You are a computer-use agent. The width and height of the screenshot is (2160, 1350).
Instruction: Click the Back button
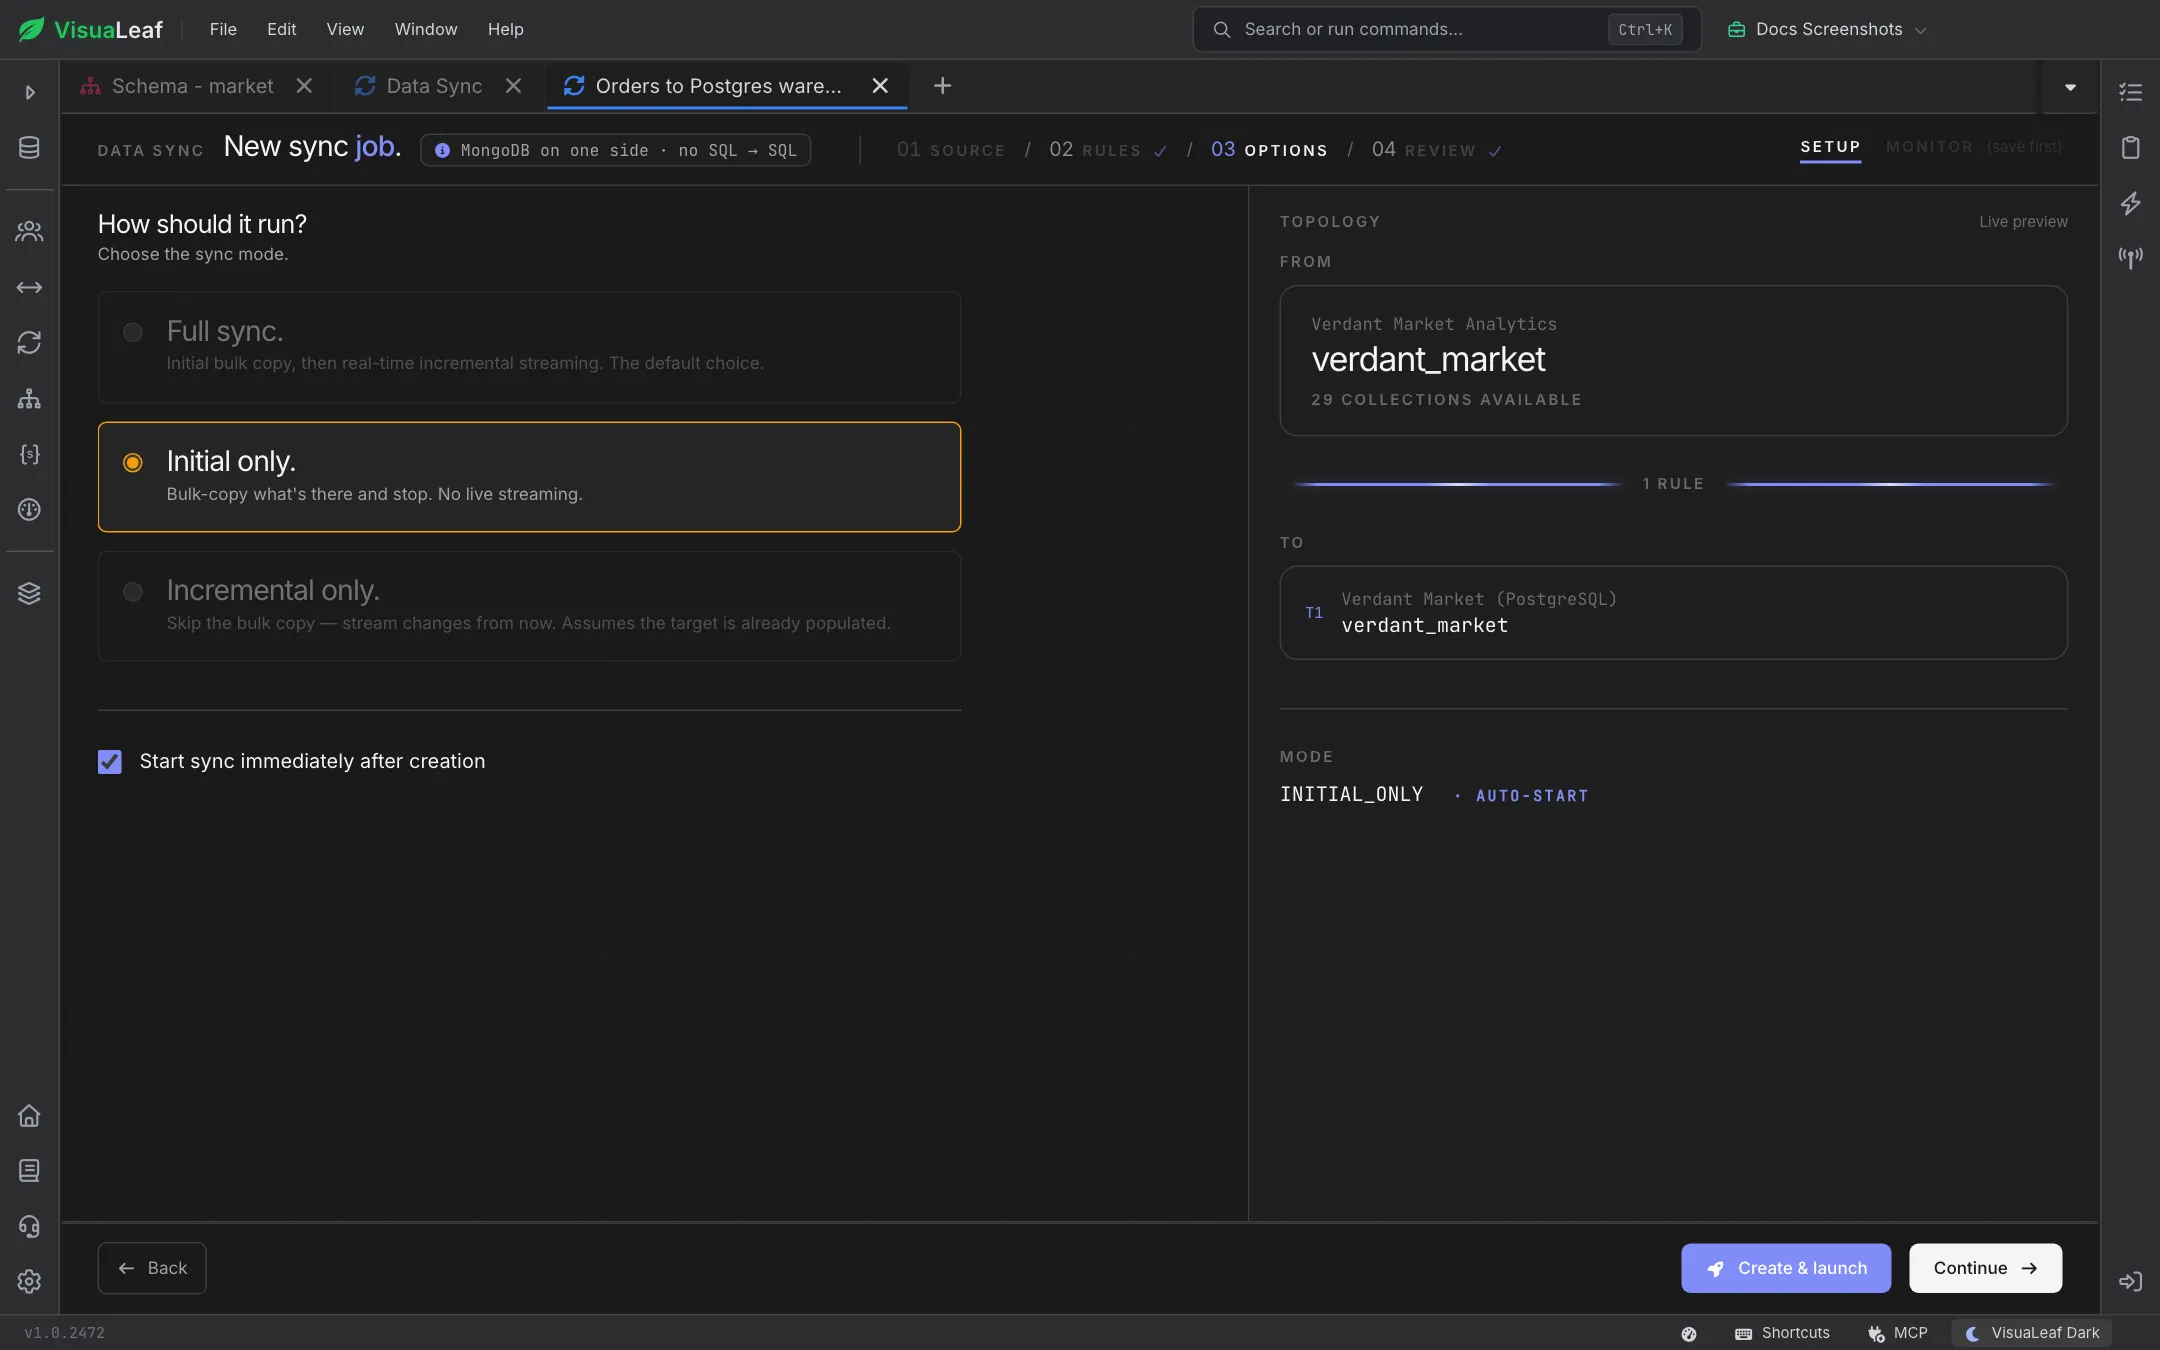coord(152,1268)
